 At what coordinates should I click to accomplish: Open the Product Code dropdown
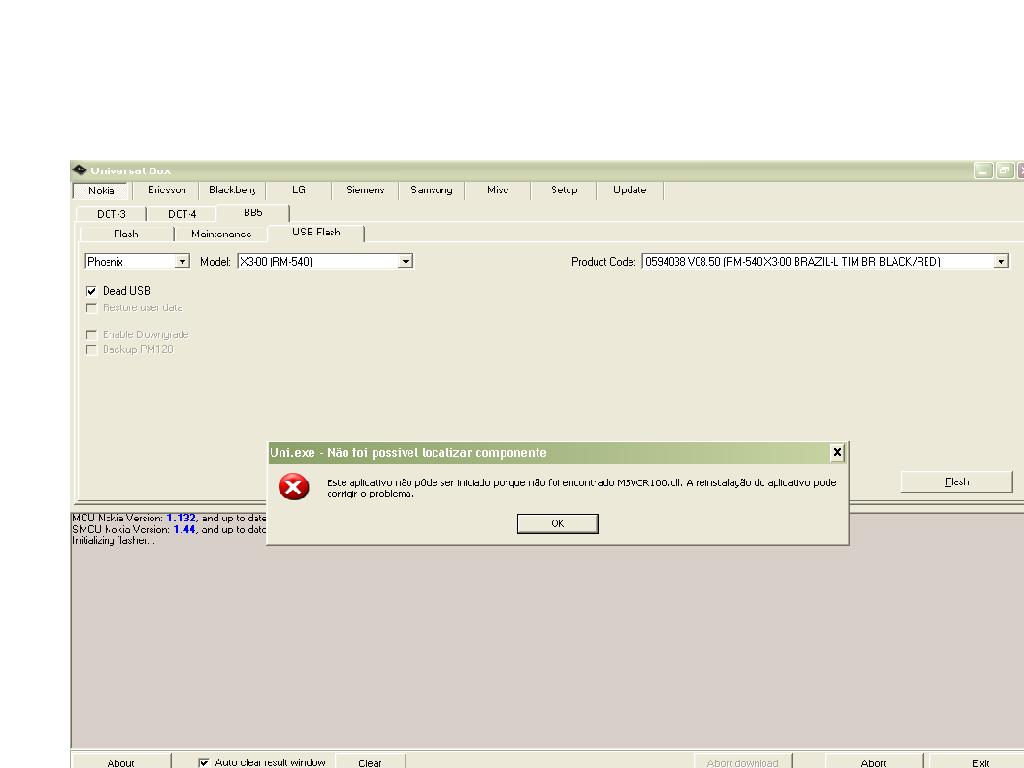tap(1001, 262)
